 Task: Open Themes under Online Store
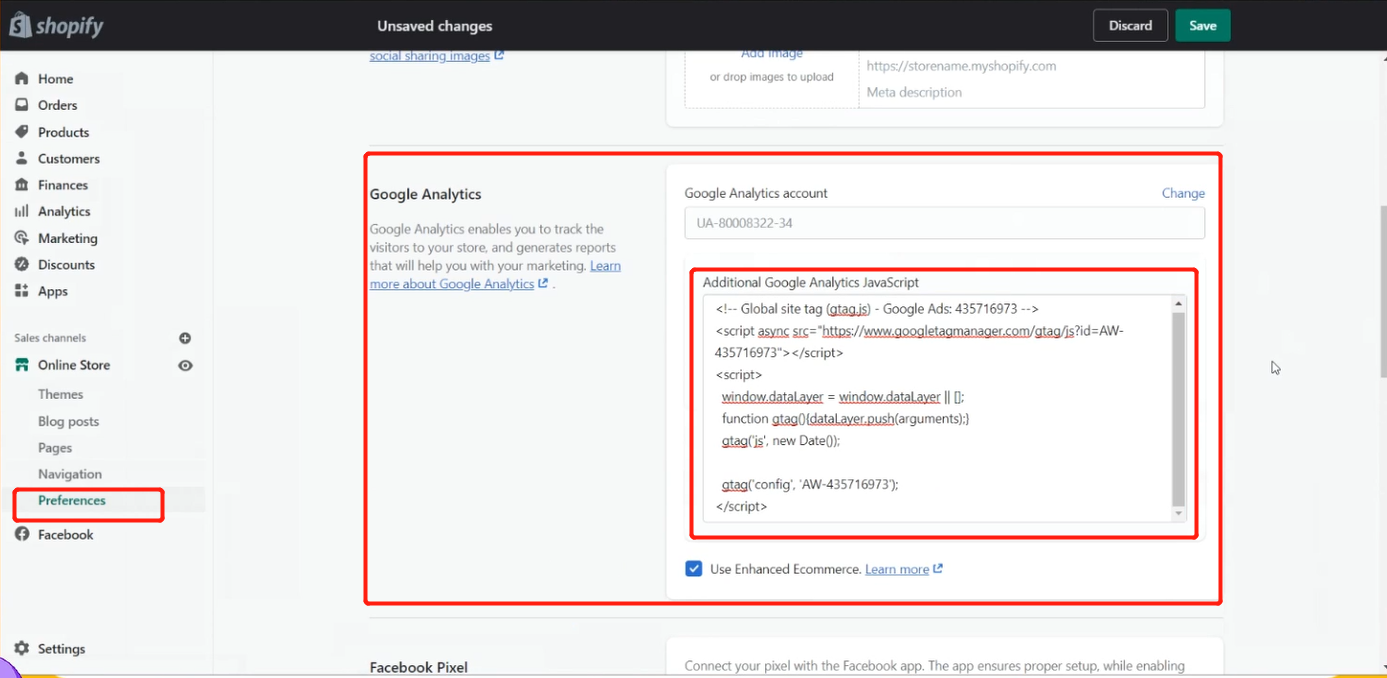(x=60, y=394)
